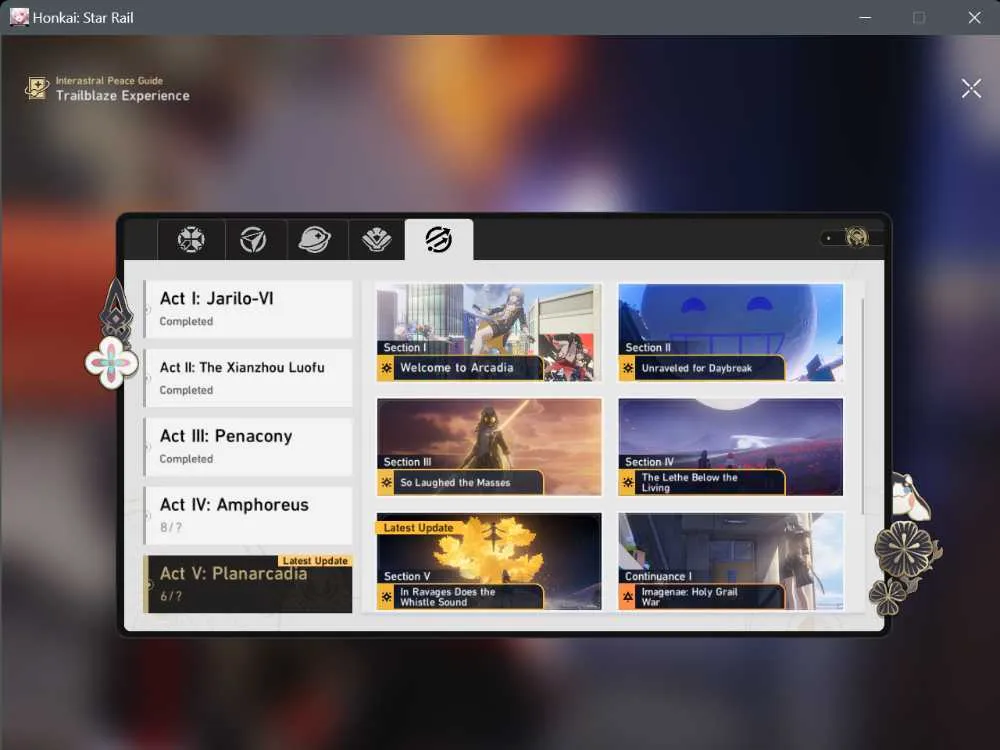The image size is (1000, 750).
Task: Open Section IV The Lethe Below the Living
Action: (x=730, y=446)
